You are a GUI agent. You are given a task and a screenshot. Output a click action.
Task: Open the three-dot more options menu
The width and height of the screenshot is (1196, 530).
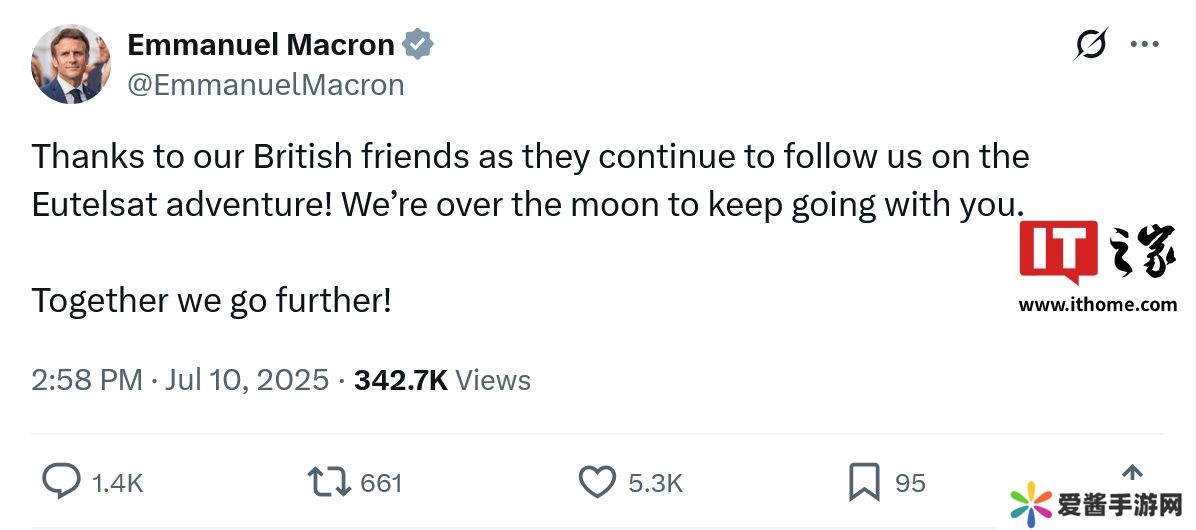[x=1144, y=45]
